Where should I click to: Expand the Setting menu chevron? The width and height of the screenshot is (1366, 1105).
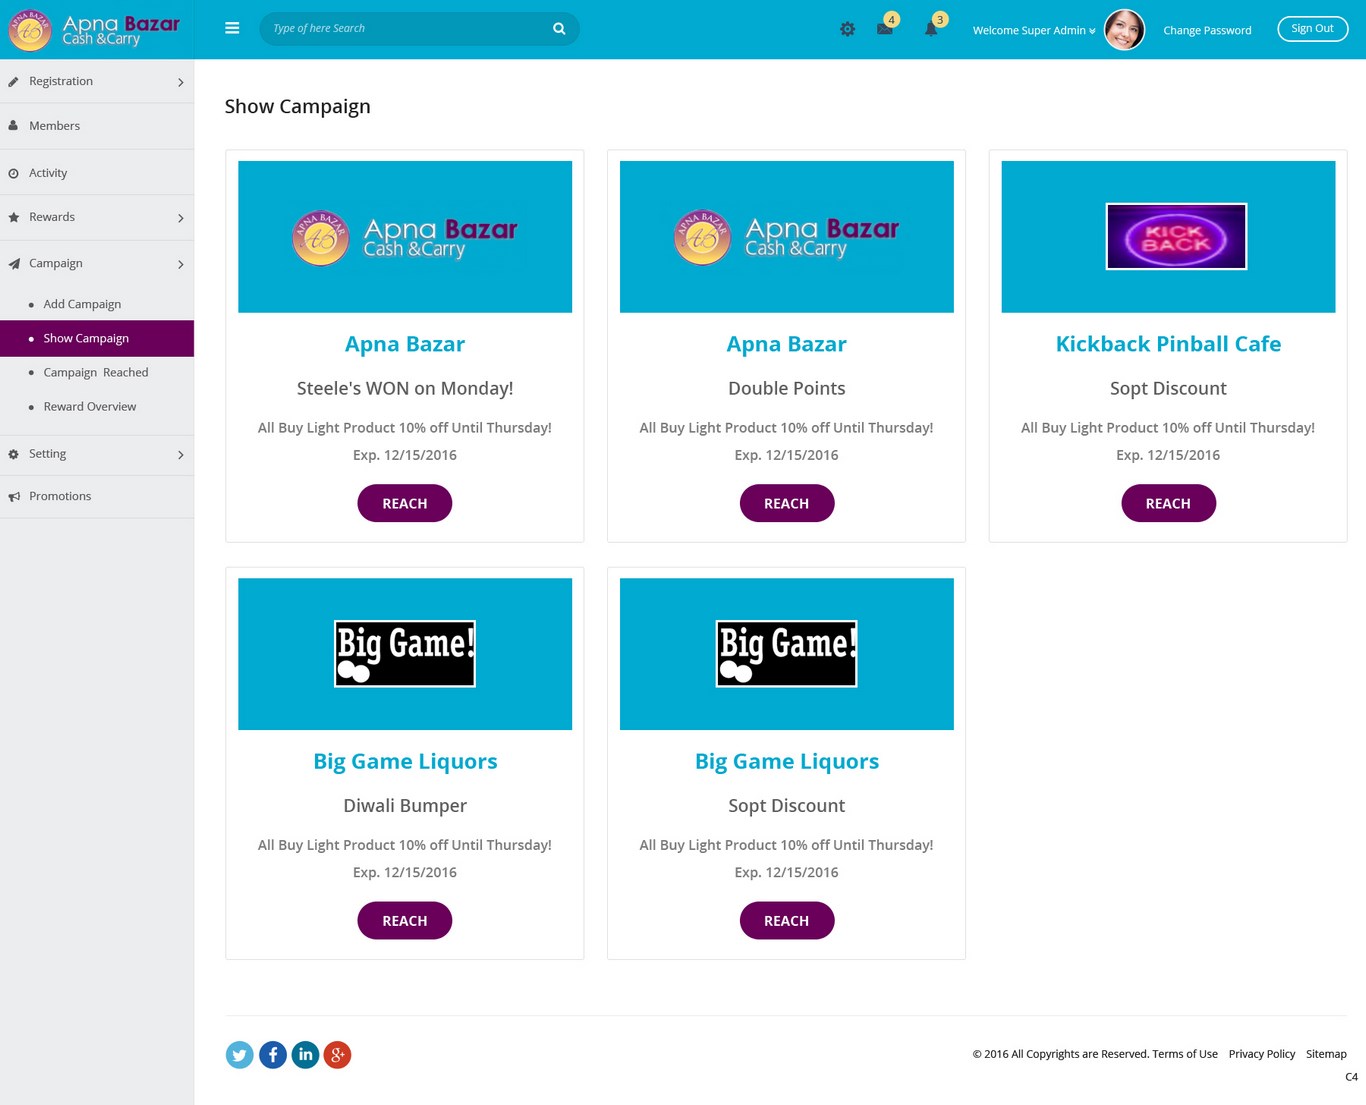pyautogui.click(x=181, y=455)
